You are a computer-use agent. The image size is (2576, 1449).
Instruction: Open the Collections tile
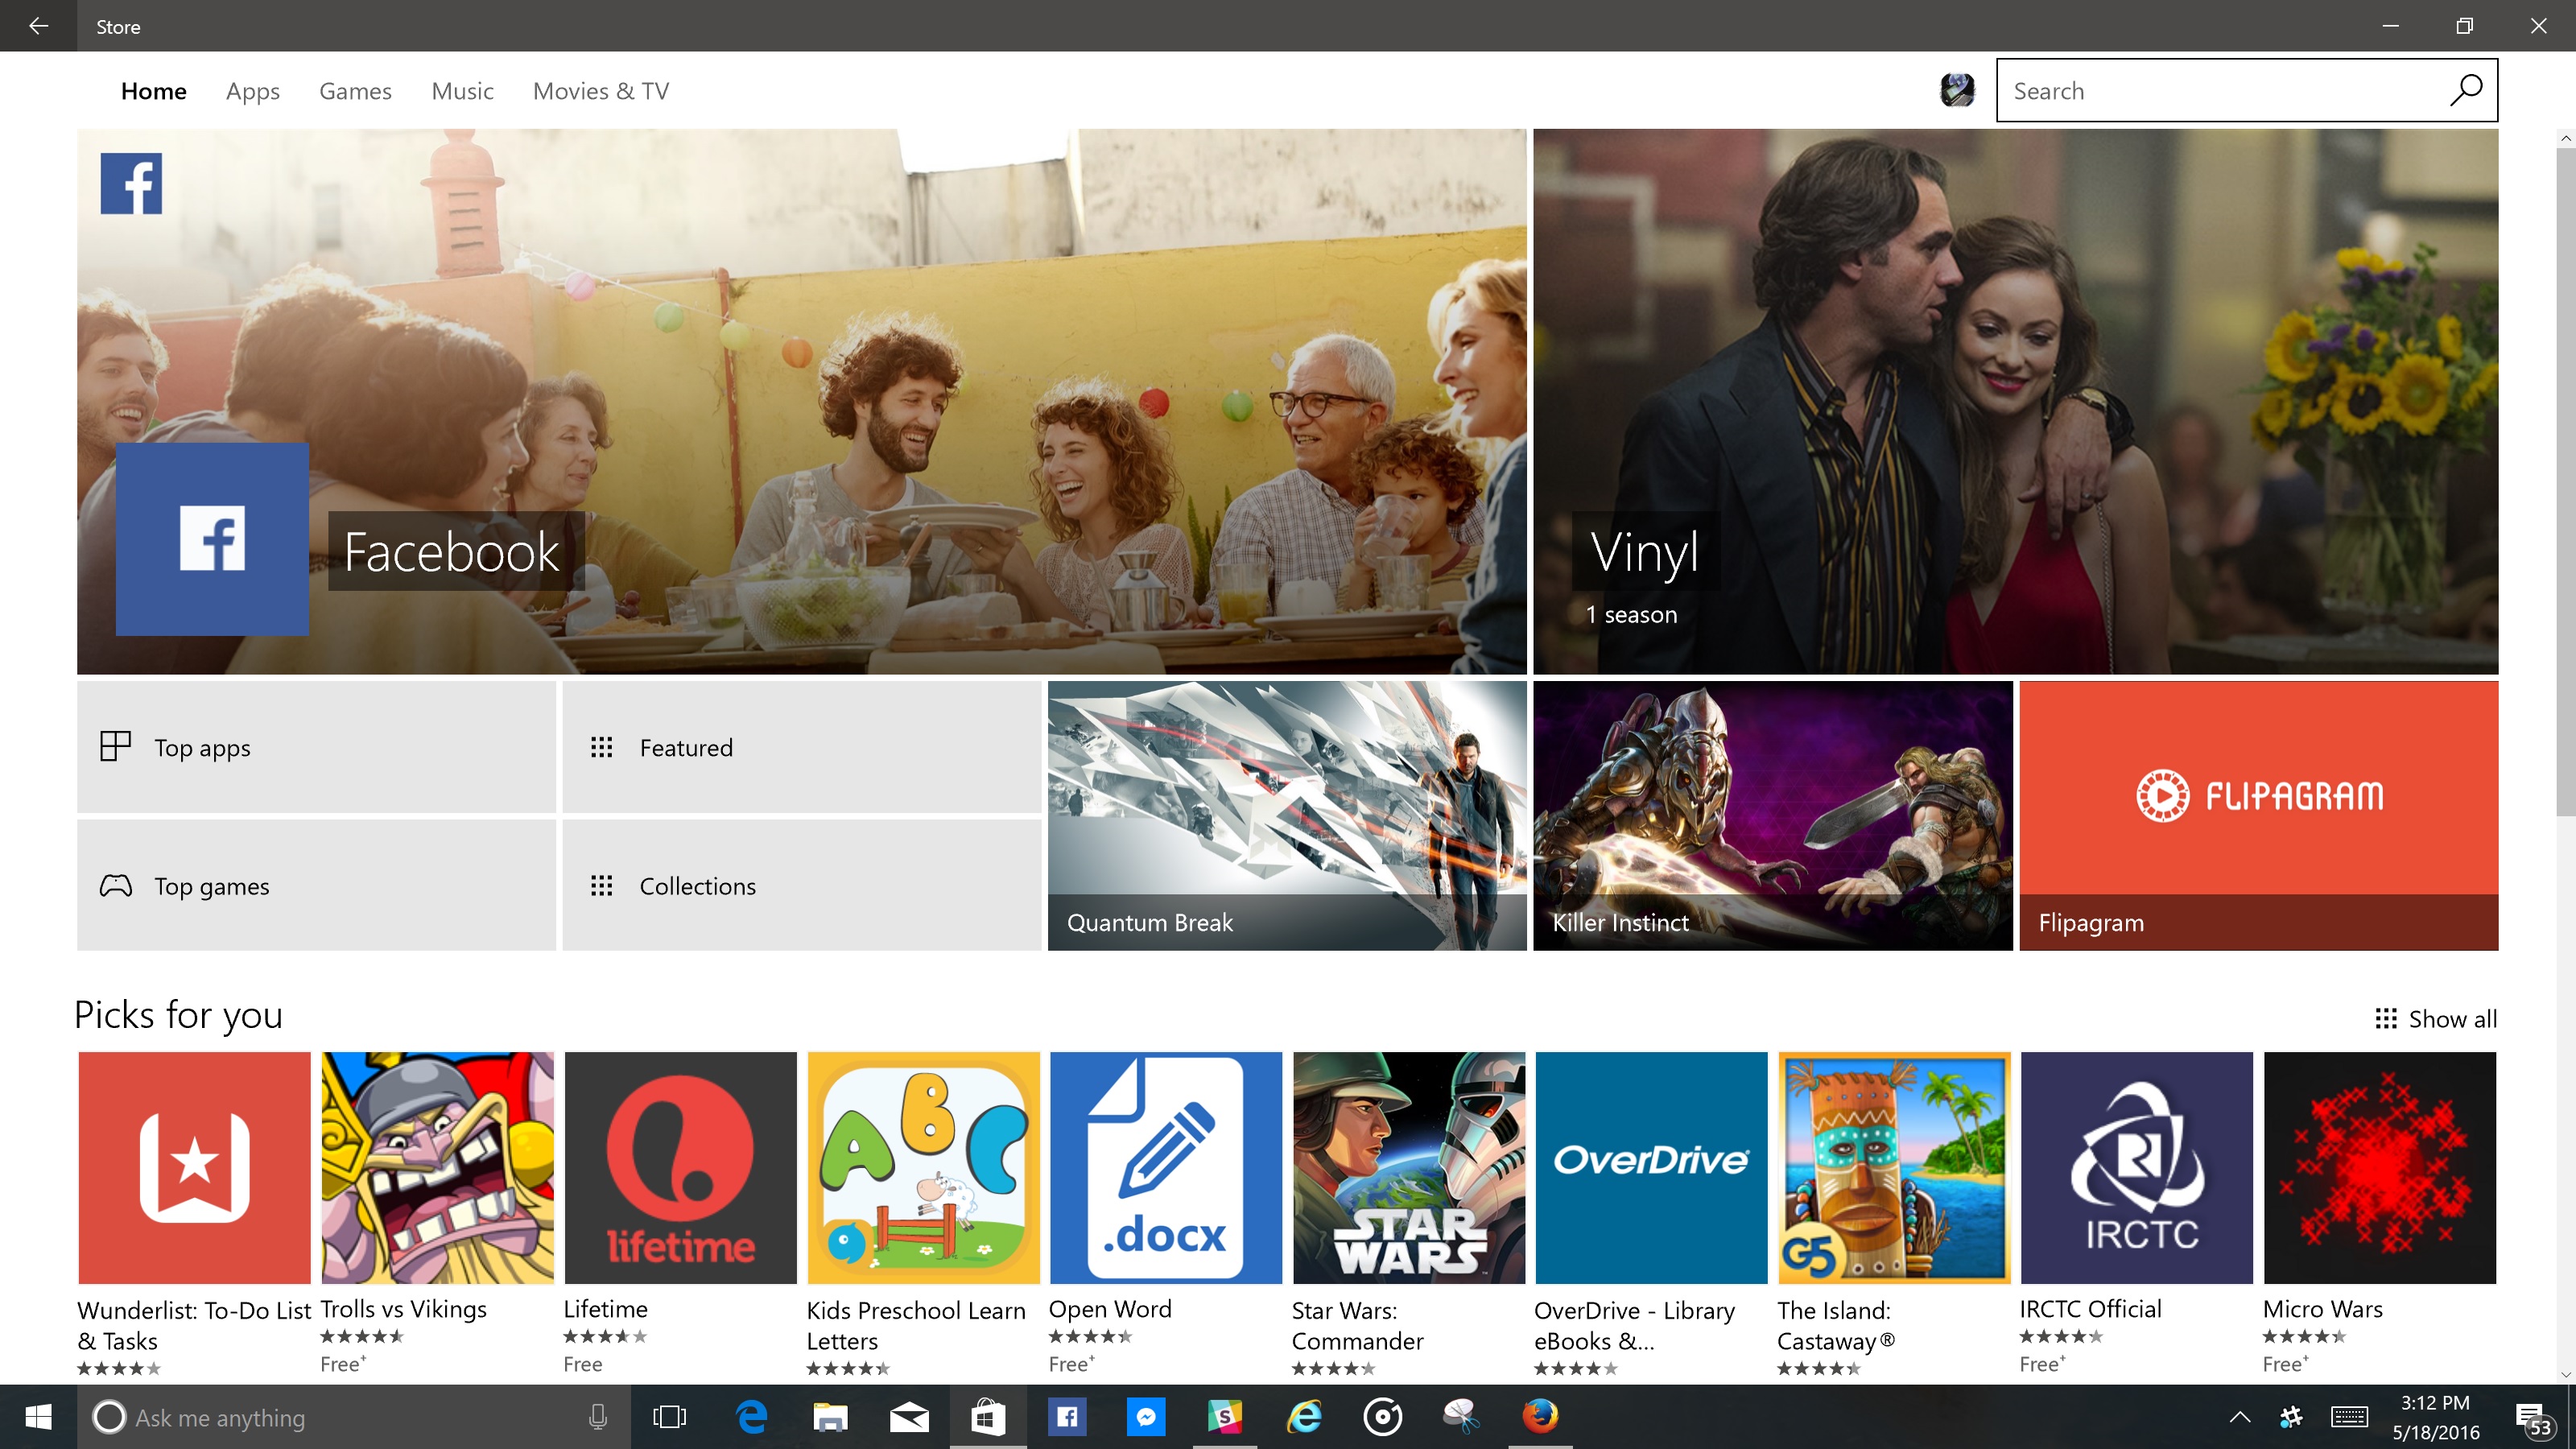point(801,885)
